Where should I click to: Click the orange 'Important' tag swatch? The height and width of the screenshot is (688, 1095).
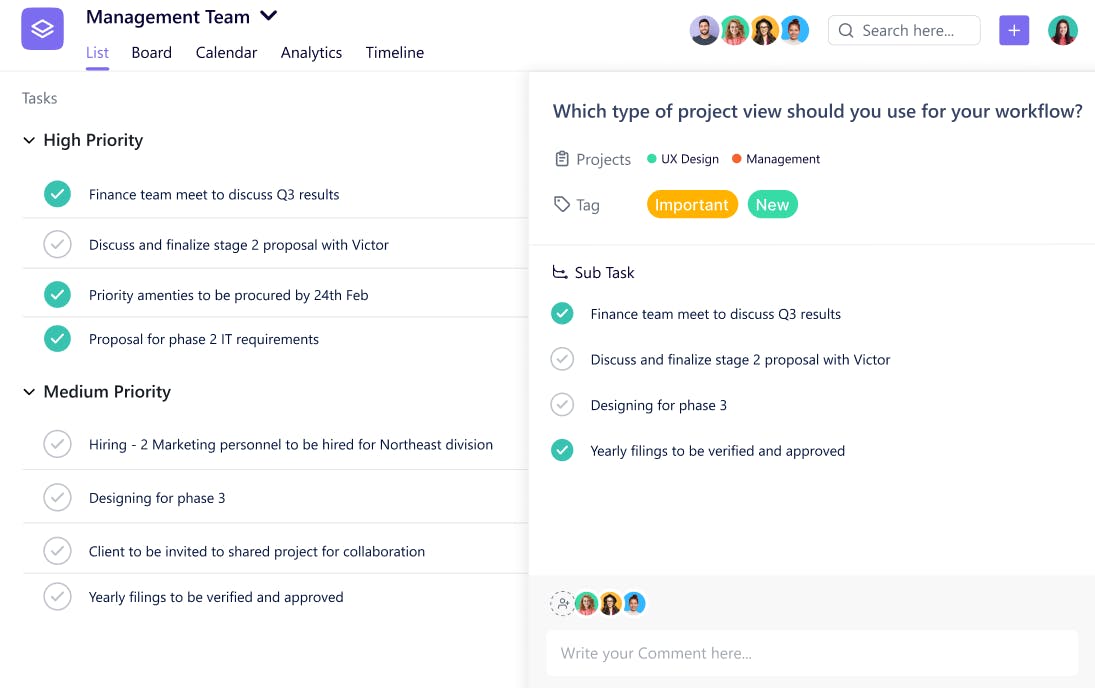coord(692,204)
